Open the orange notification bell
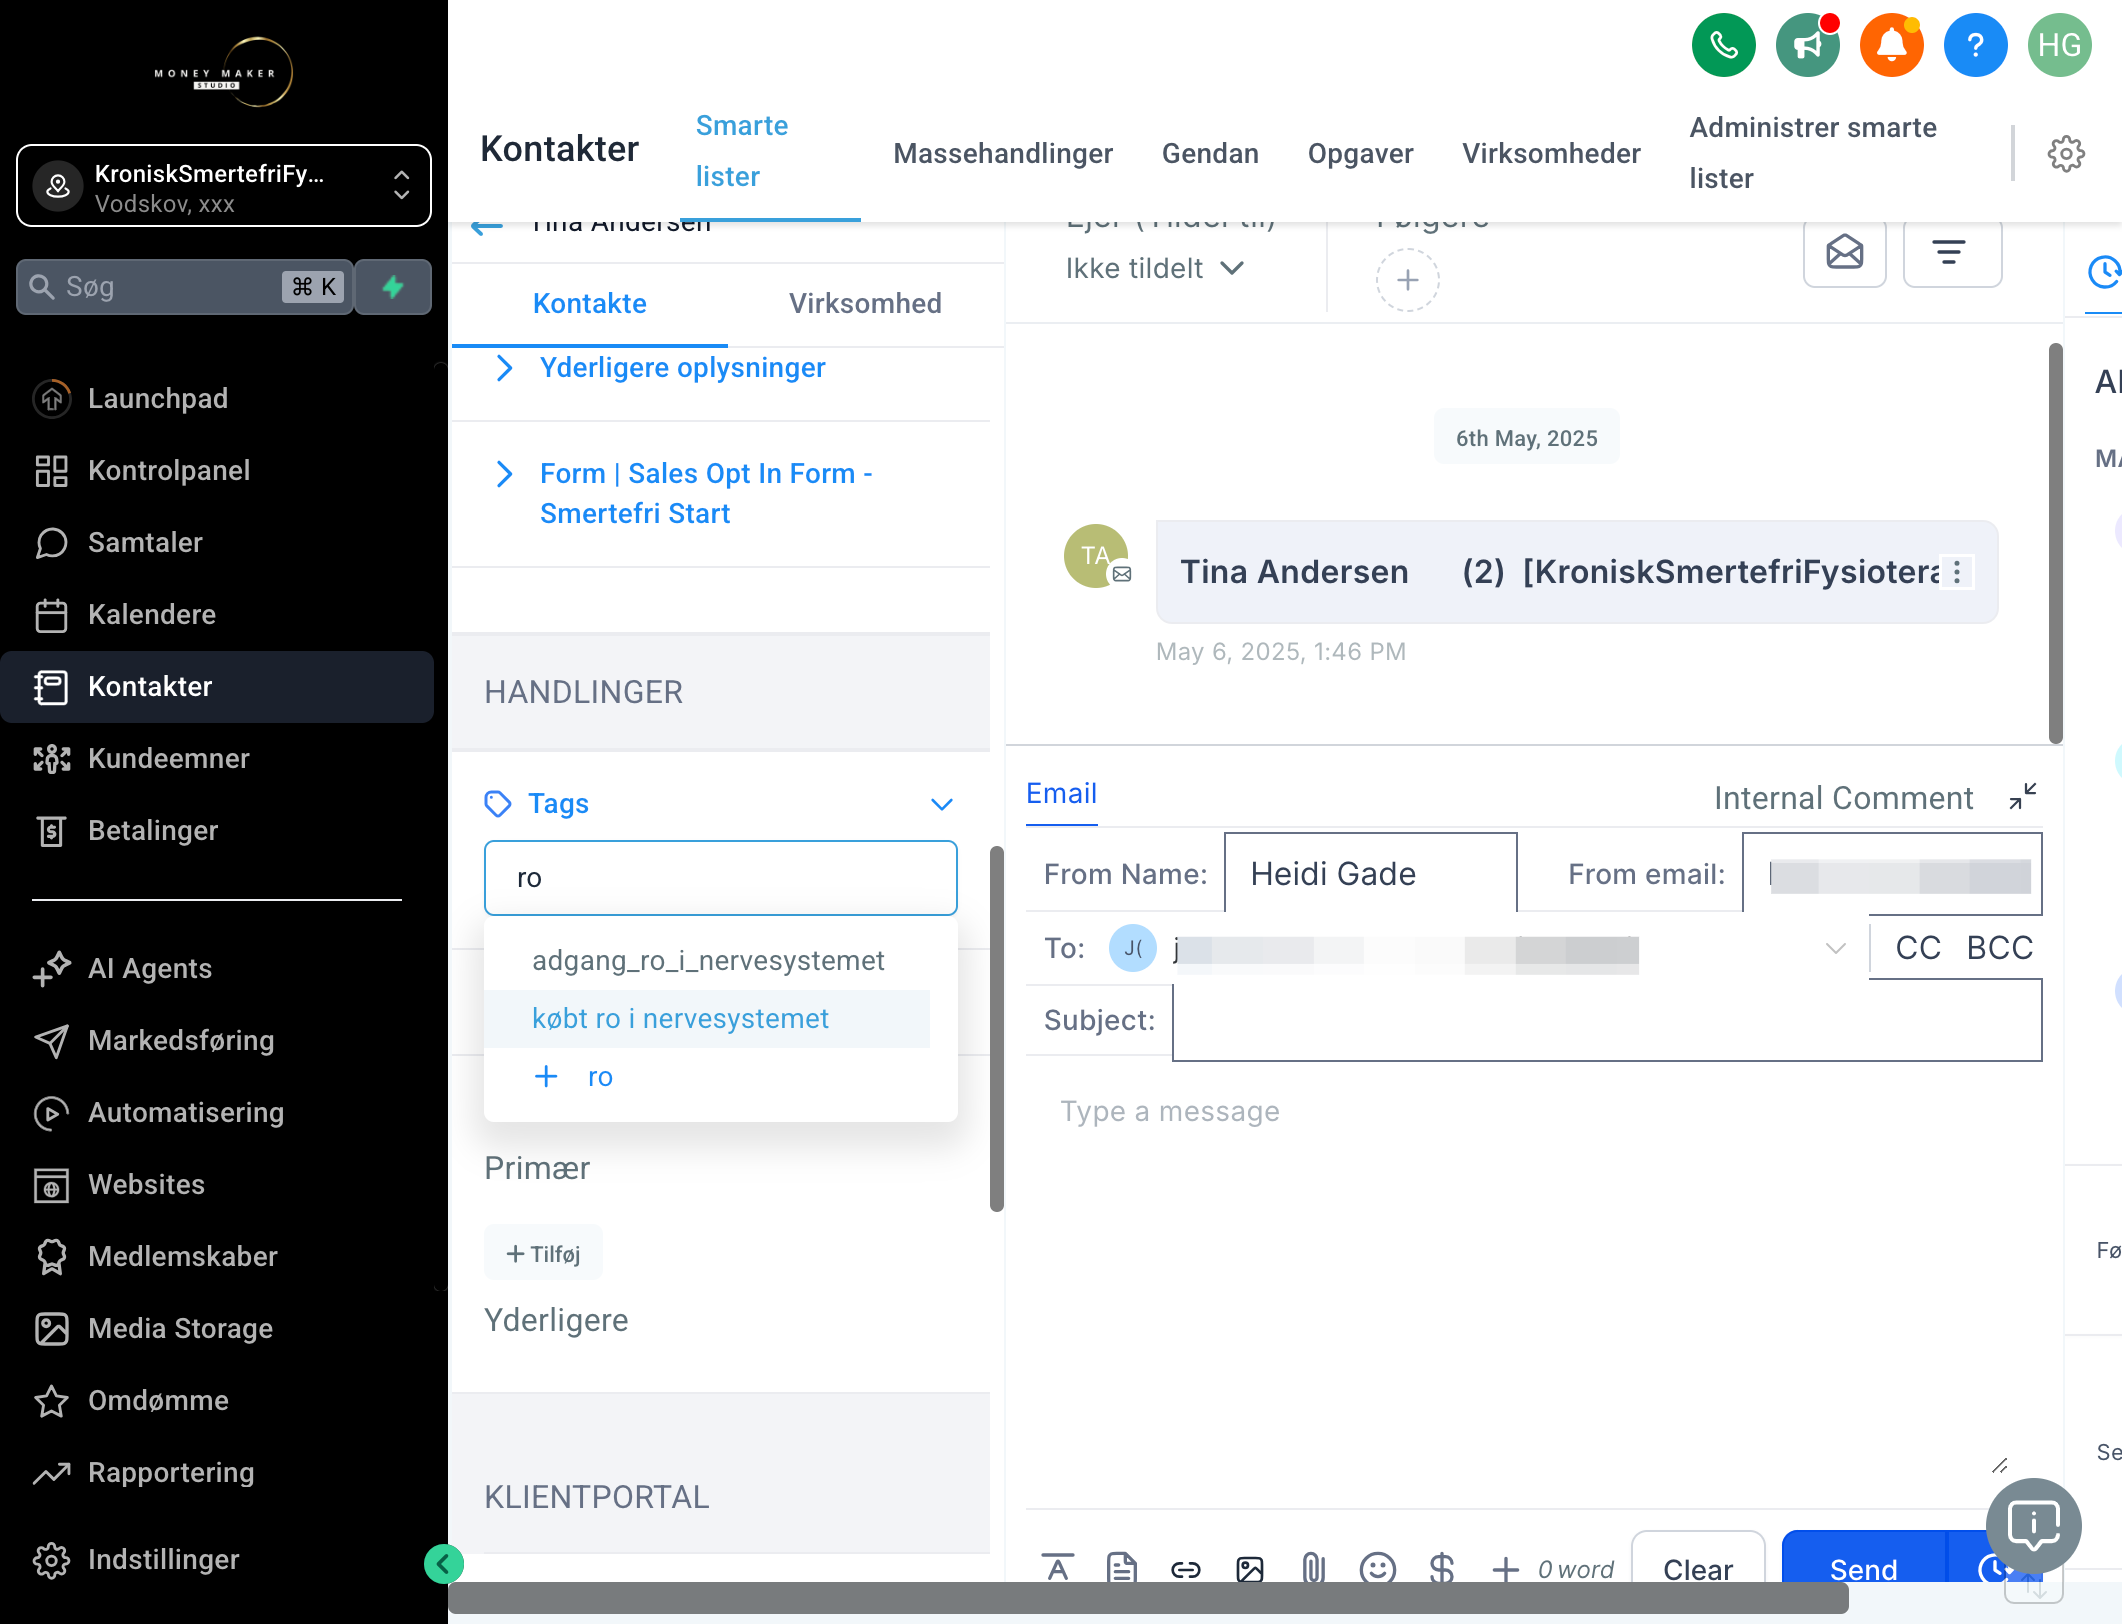The height and width of the screenshot is (1624, 2122). [1891, 45]
